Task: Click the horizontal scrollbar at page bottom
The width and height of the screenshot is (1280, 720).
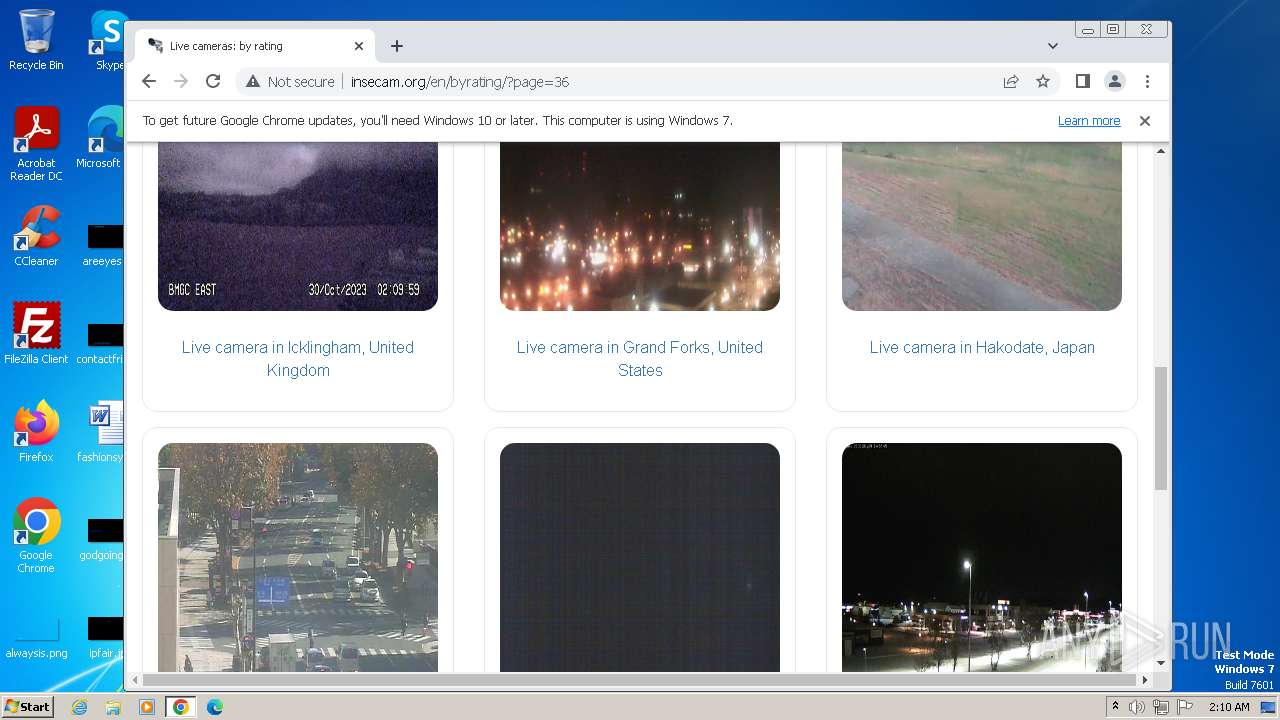Action: pyautogui.click(x=640, y=680)
